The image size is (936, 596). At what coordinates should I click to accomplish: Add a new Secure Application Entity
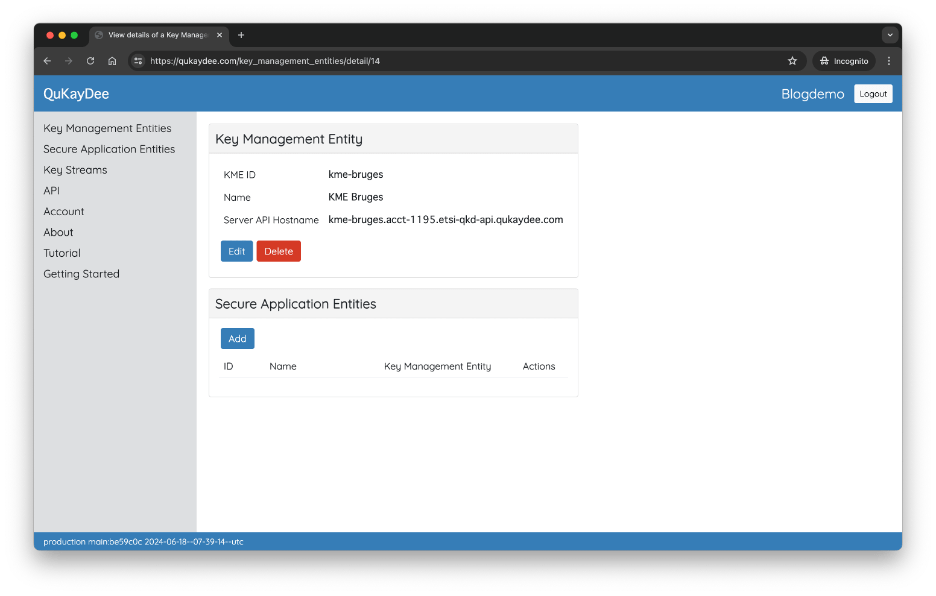[x=237, y=338]
